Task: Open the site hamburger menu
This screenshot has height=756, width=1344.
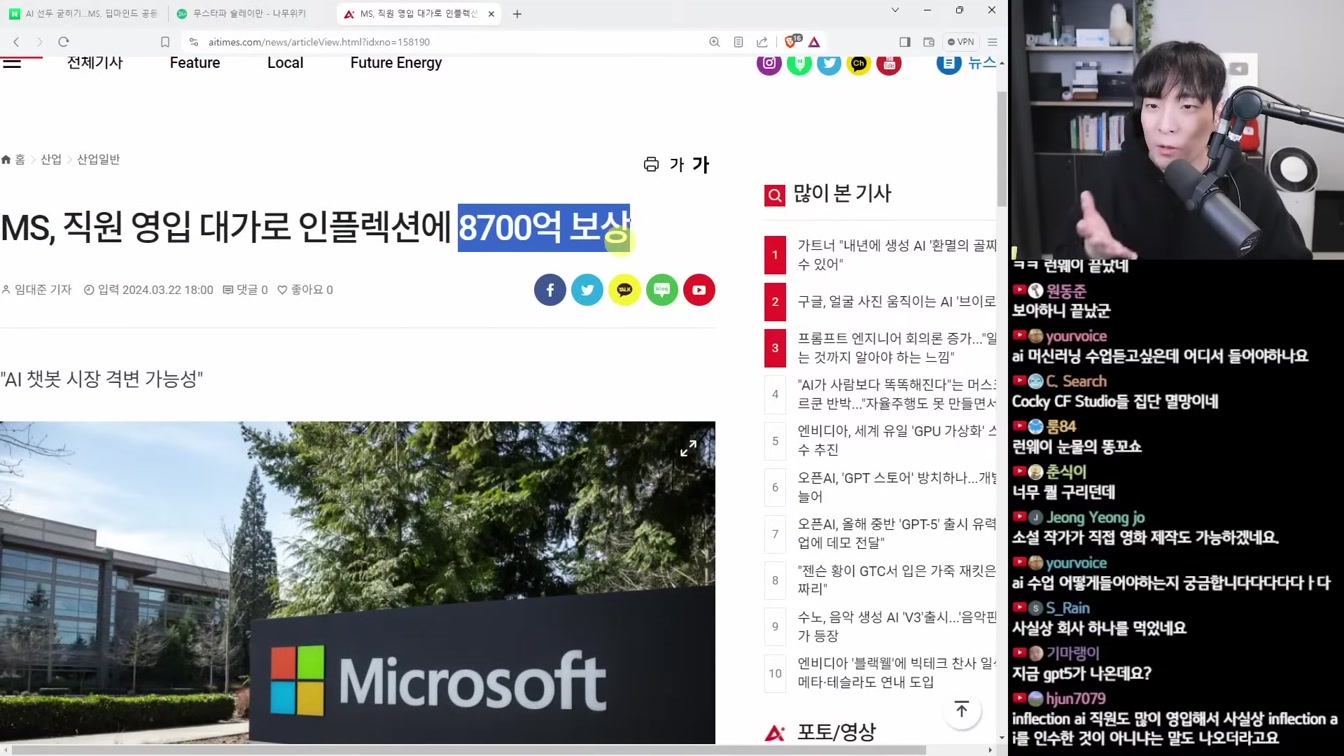Action: (x=12, y=63)
